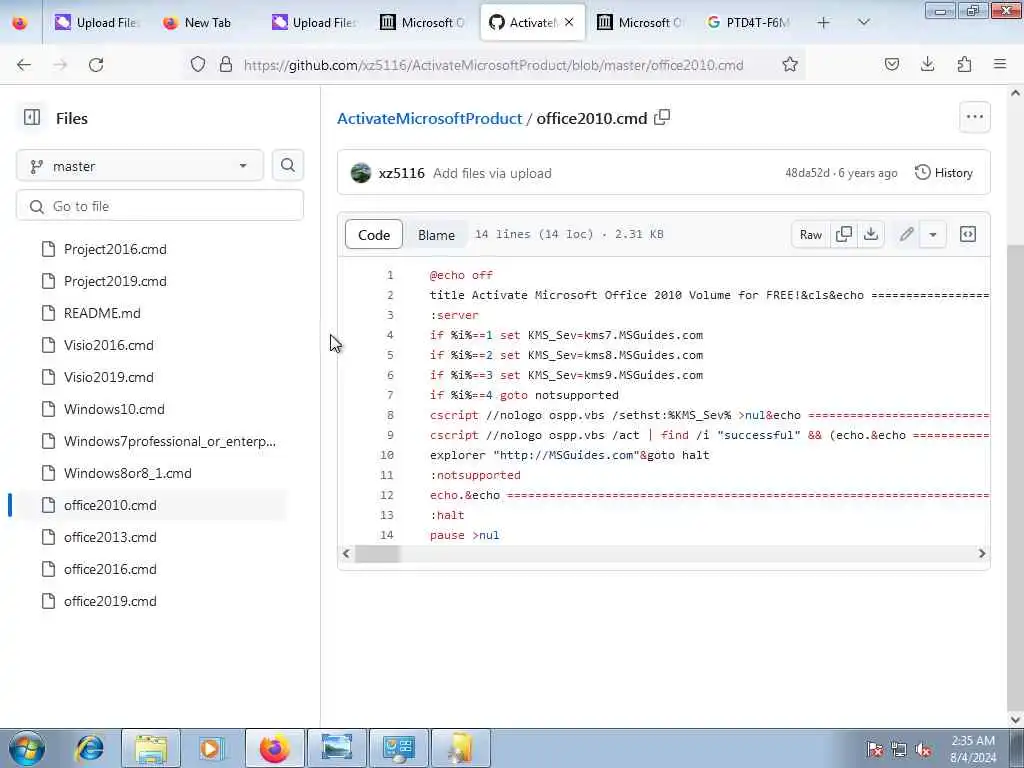The image size is (1024, 768).
Task: Download the raw file icon
Action: (x=871, y=234)
